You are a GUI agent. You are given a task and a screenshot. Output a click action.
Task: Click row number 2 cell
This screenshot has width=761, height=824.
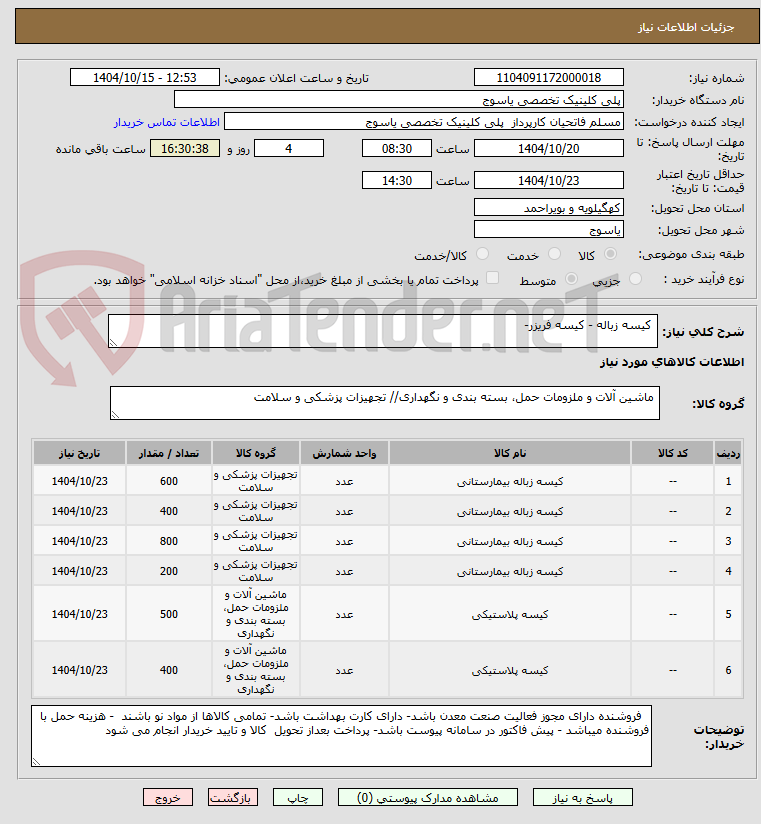[728, 511]
